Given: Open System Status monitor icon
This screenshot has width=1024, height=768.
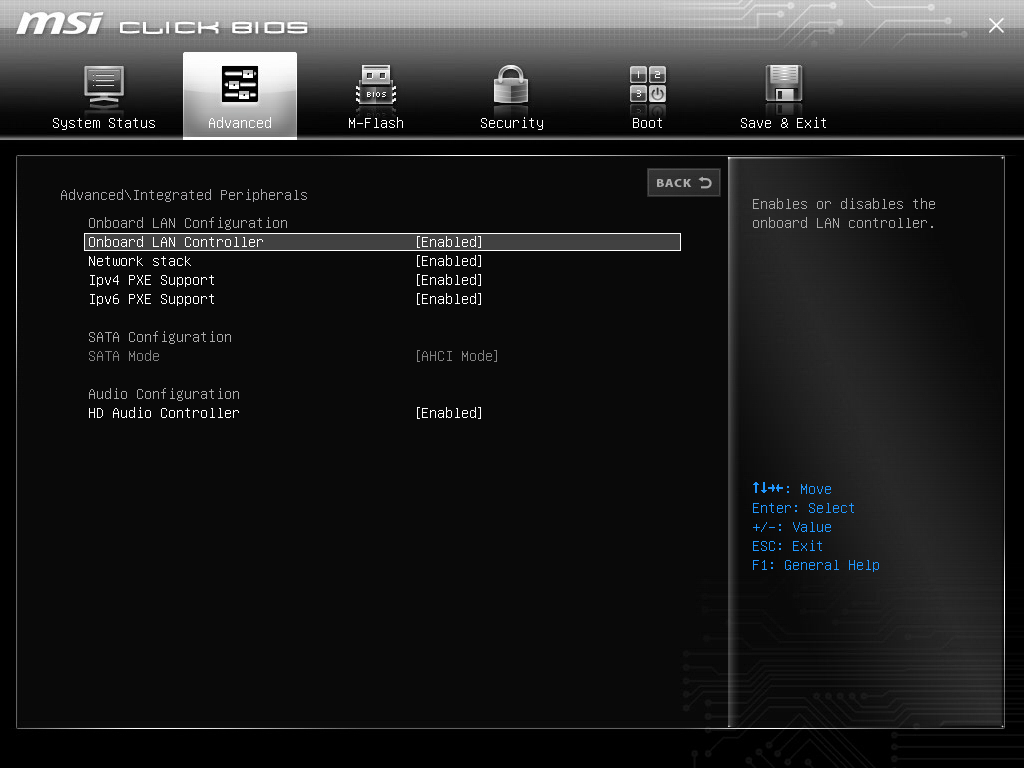Looking at the screenshot, I should pyautogui.click(x=104, y=88).
